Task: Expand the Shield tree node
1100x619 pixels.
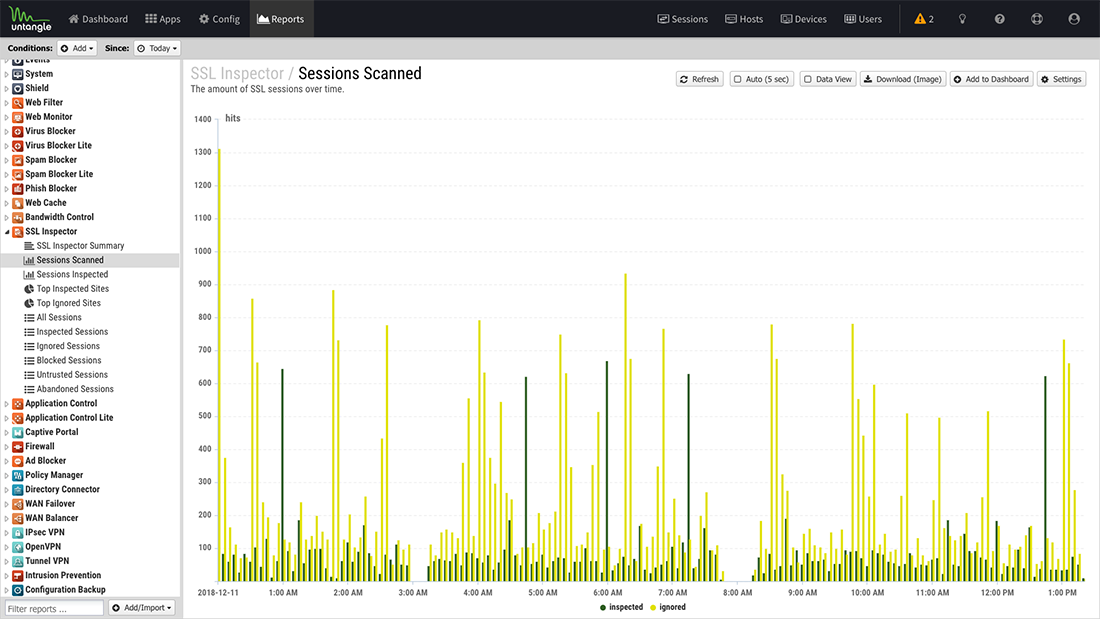Action: [7, 88]
